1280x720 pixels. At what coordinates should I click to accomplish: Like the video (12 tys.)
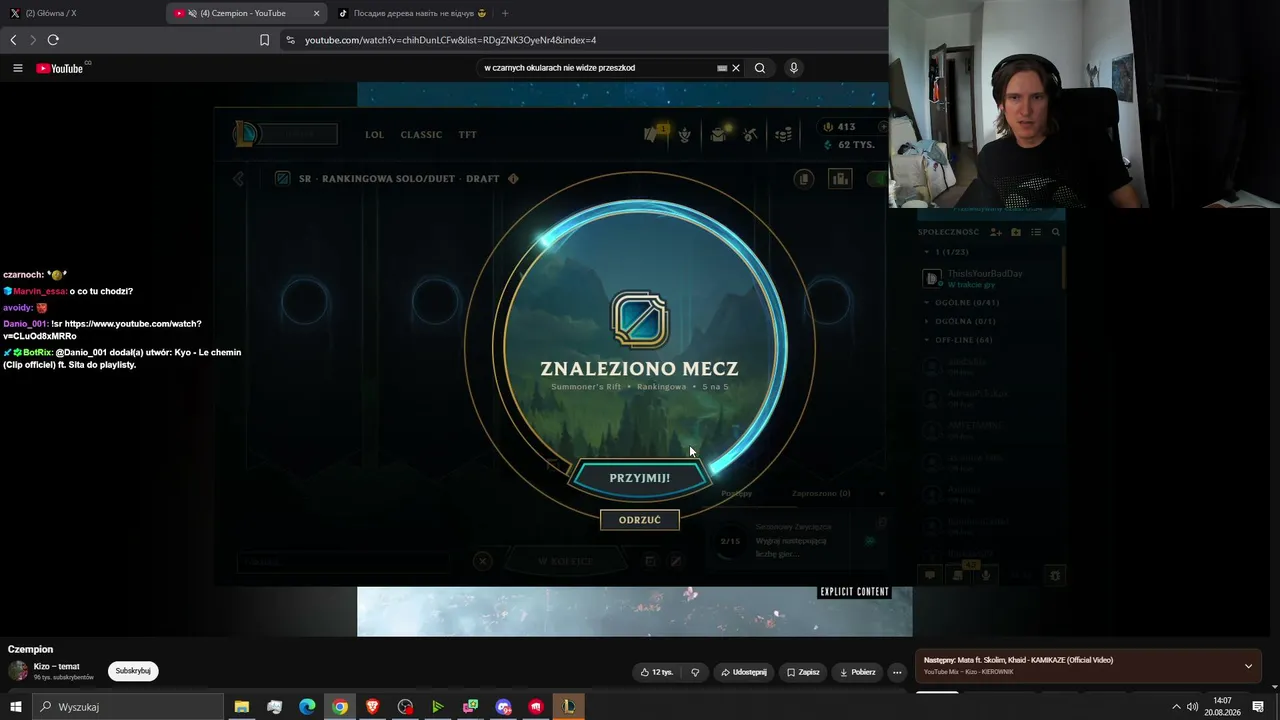tap(656, 672)
